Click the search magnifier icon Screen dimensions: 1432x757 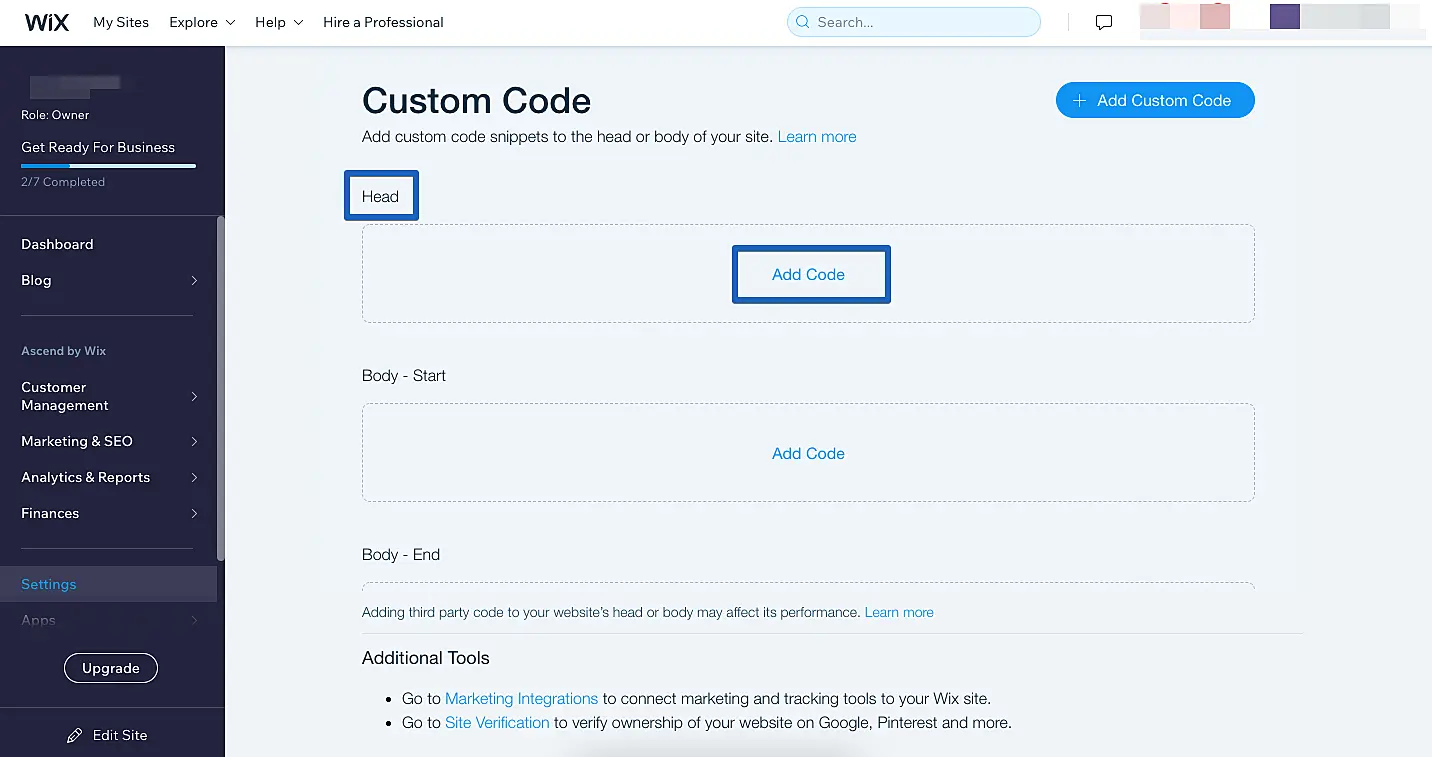pyautogui.click(x=802, y=22)
